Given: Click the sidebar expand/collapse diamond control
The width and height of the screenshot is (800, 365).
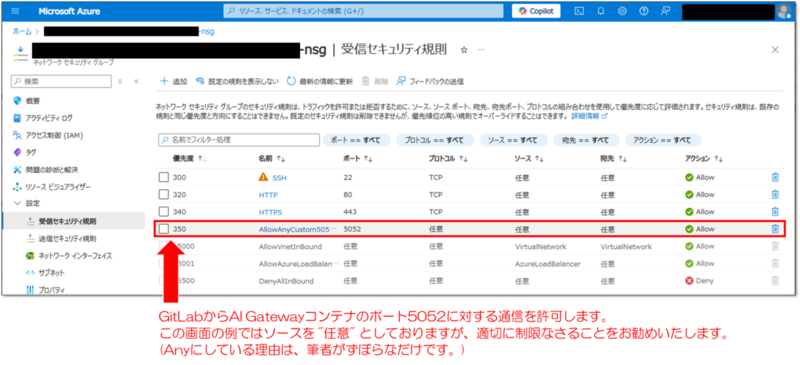Looking at the screenshot, I should pyautogui.click(x=120, y=81).
